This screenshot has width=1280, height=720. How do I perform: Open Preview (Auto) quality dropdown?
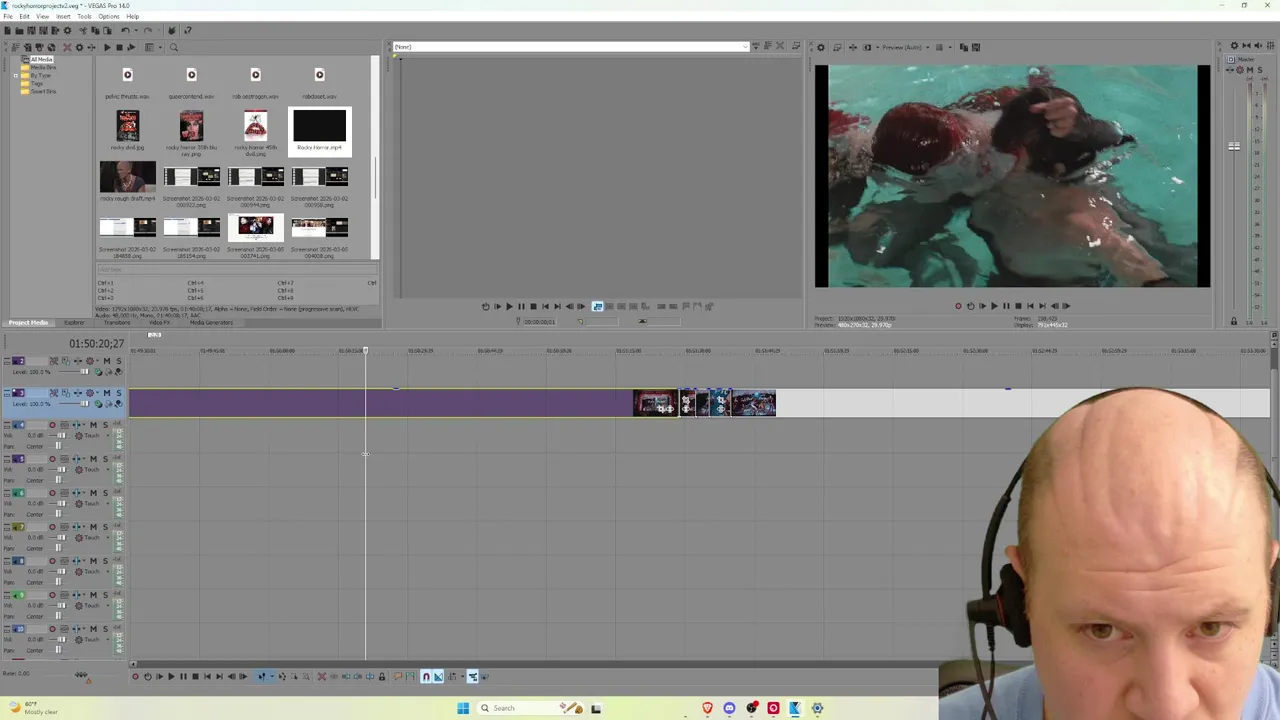click(x=928, y=47)
